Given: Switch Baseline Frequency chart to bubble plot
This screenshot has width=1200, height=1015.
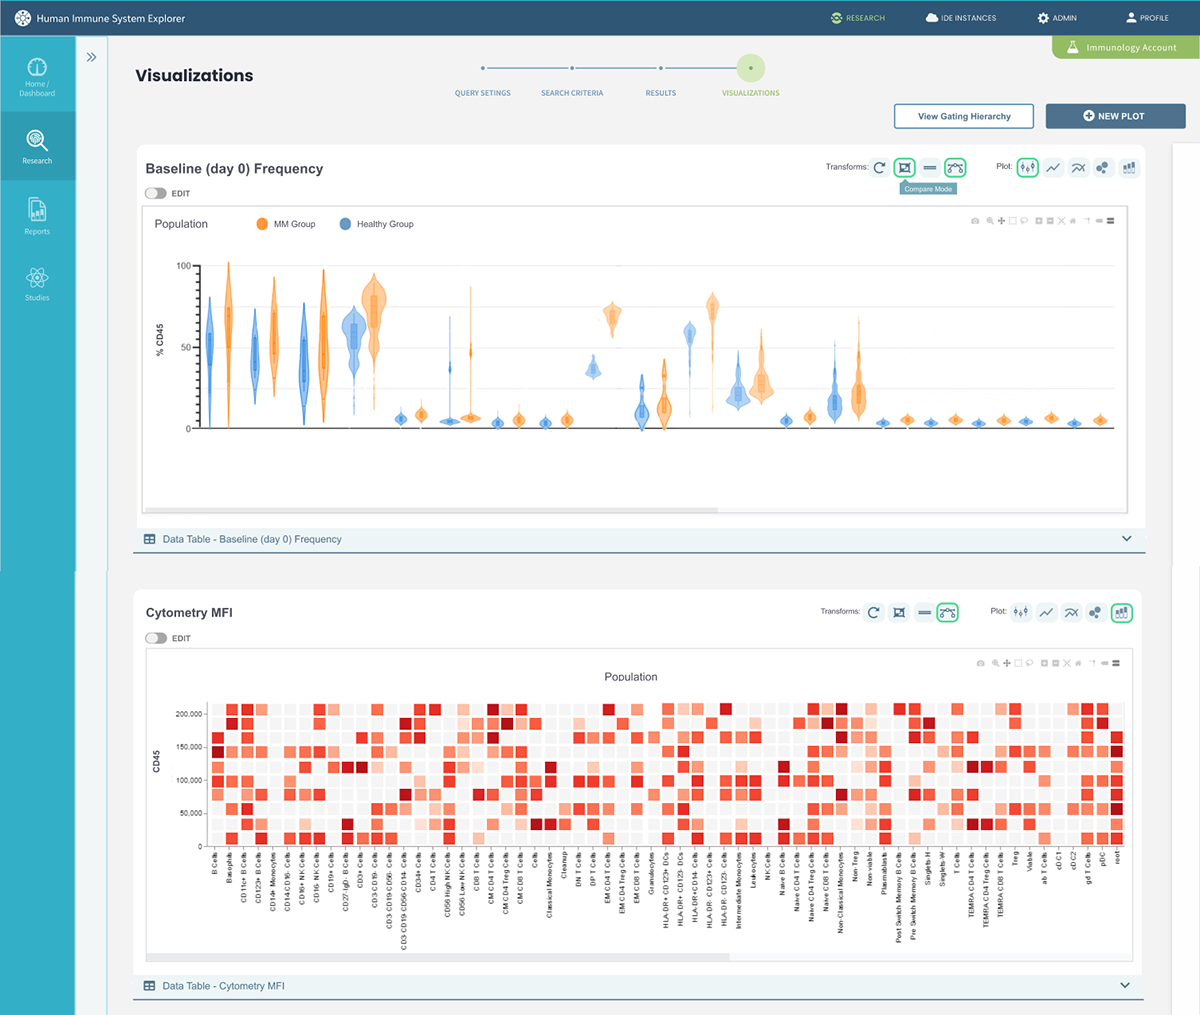Looking at the screenshot, I should coord(1102,168).
